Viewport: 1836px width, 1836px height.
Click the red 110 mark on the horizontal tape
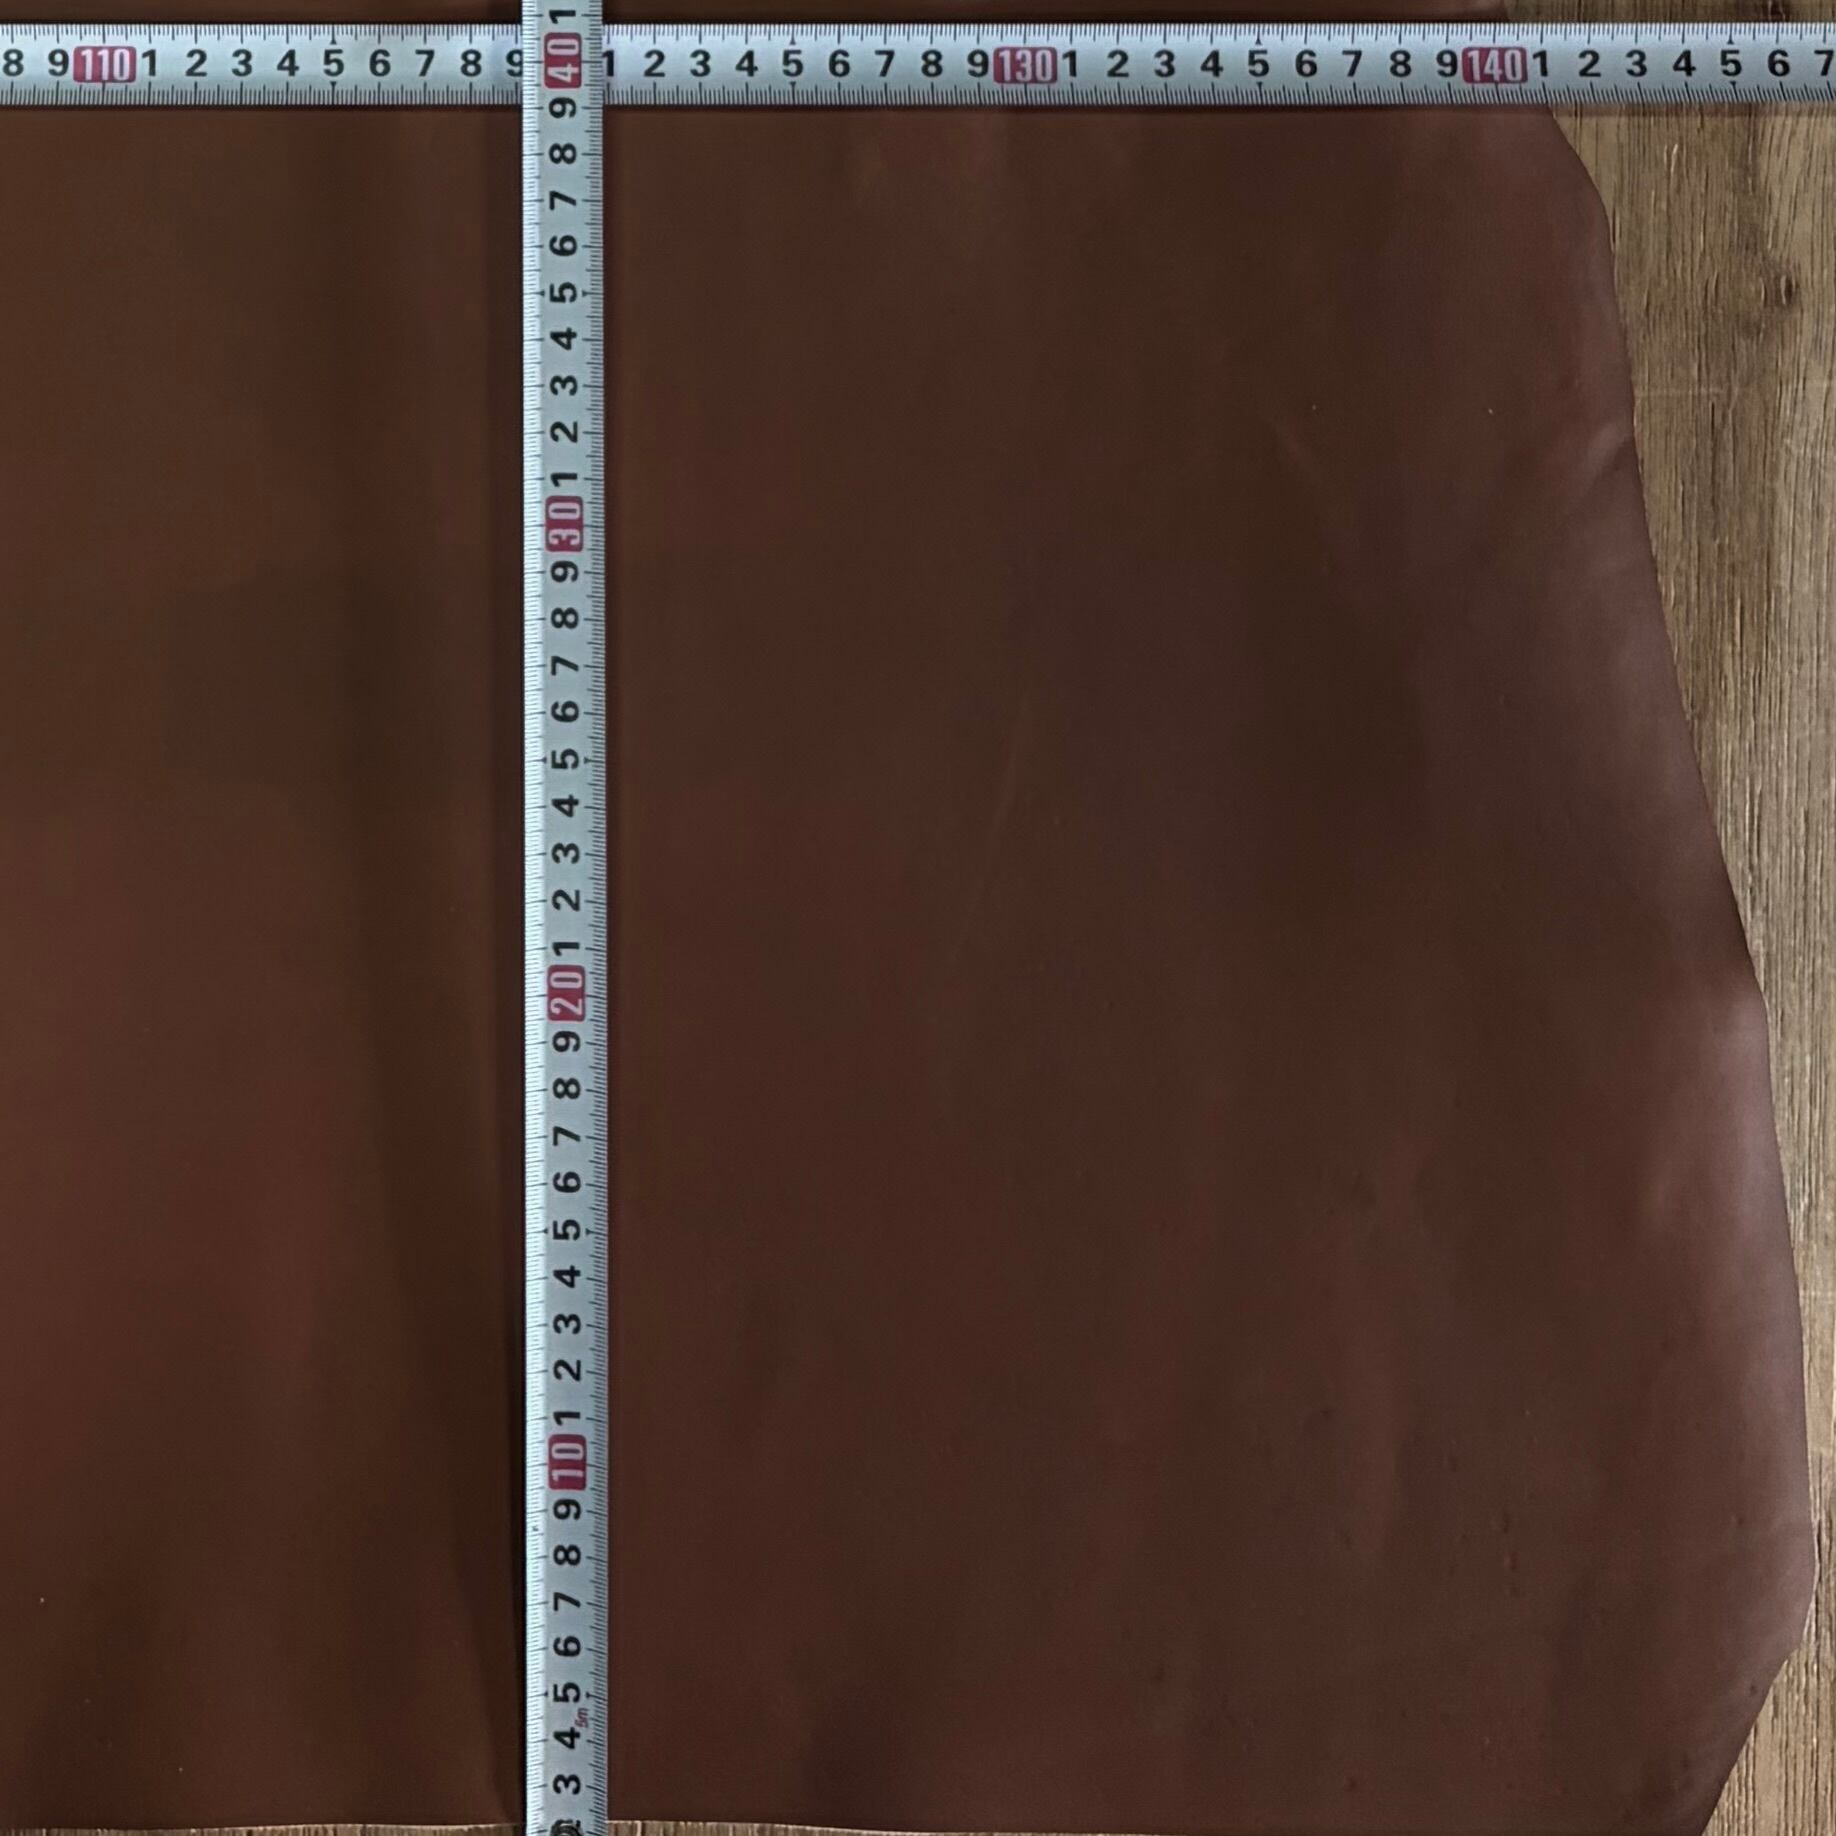(105, 66)
